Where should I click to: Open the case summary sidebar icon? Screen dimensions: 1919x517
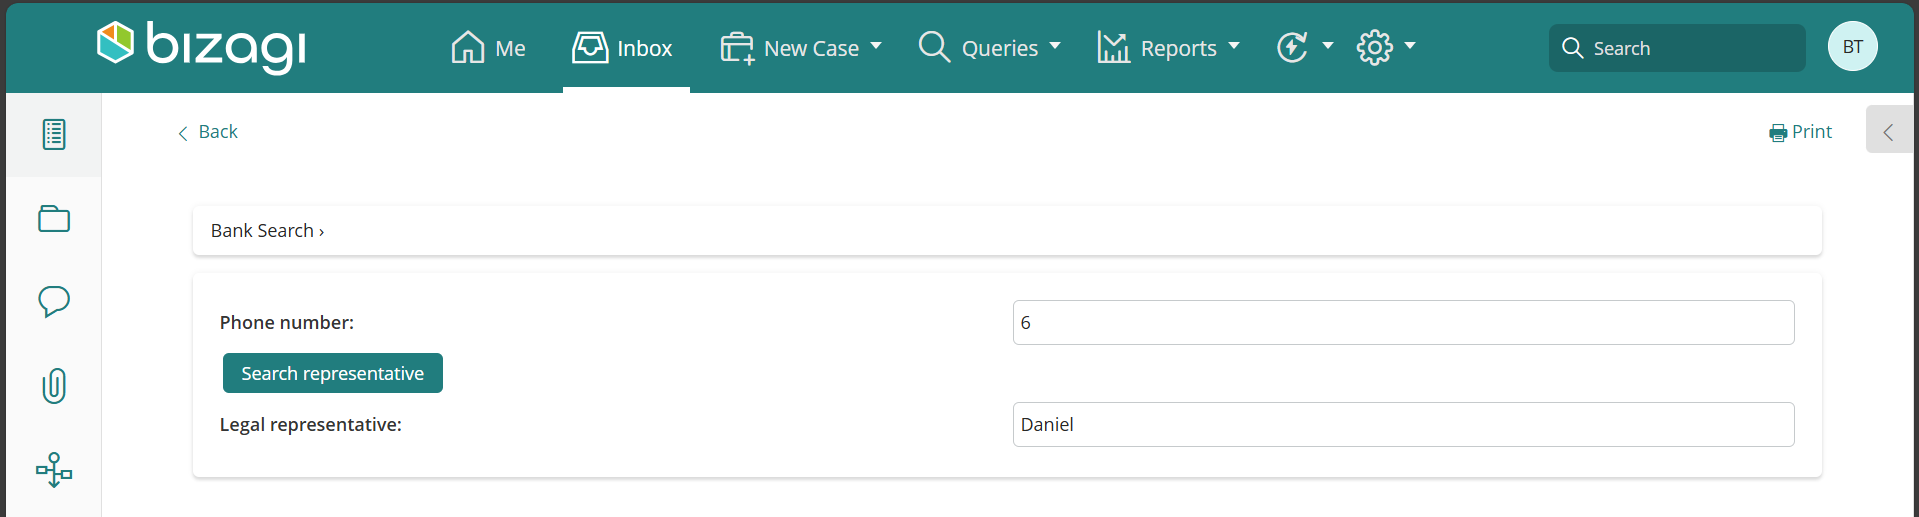click(x=54, y=134)
